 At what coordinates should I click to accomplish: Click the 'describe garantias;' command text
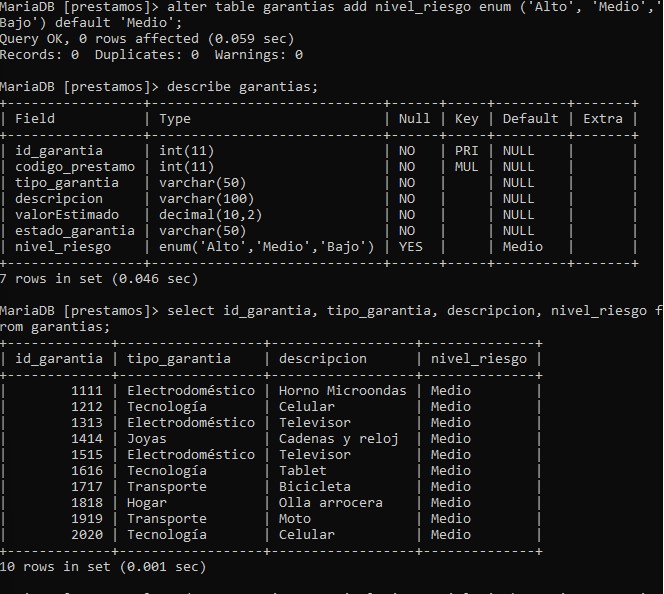242,87
